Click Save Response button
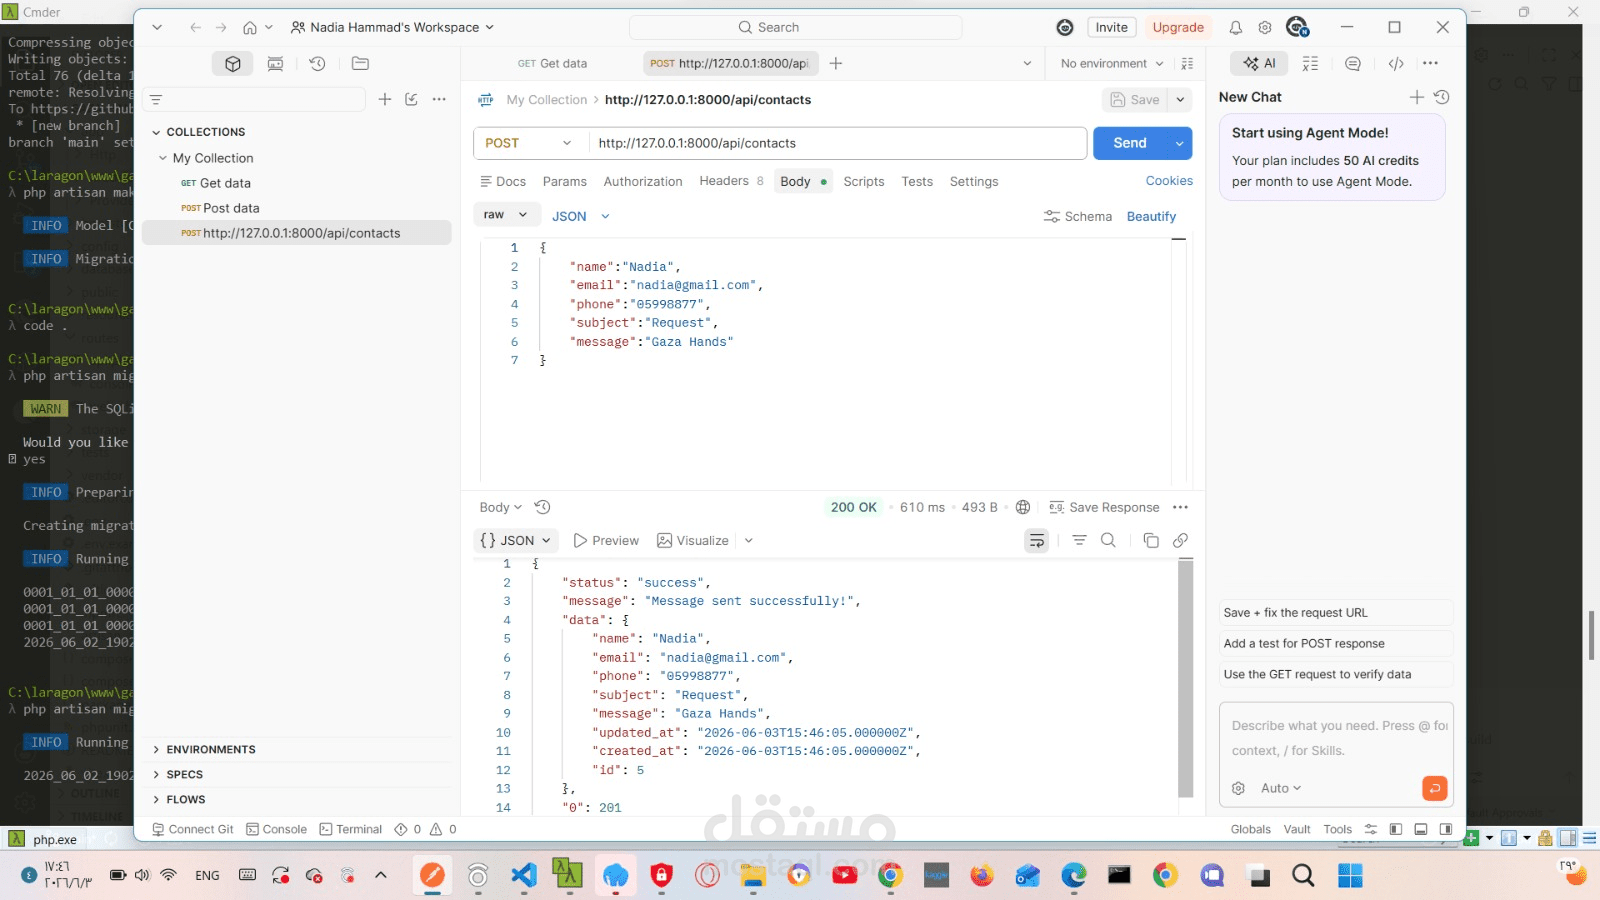1600x900 pixels. [x=1104, y=507]
